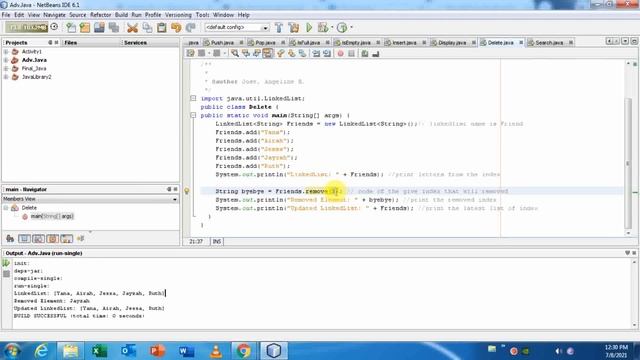Start macro recording with the red circle

[x=340, y=53]
